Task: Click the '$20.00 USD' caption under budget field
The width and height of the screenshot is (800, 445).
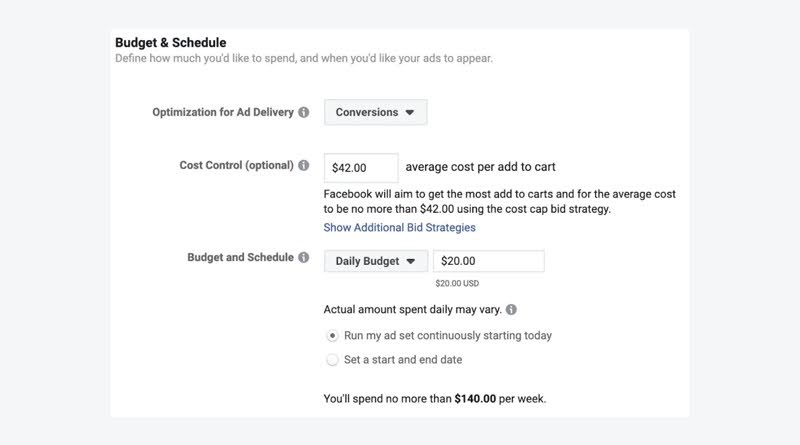Action: pos(457,283)
